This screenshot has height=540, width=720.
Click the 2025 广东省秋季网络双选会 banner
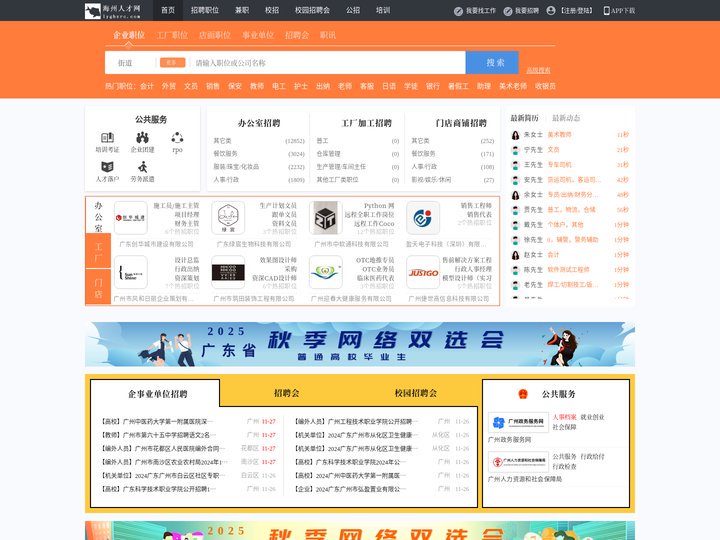(x=360, y=344)
